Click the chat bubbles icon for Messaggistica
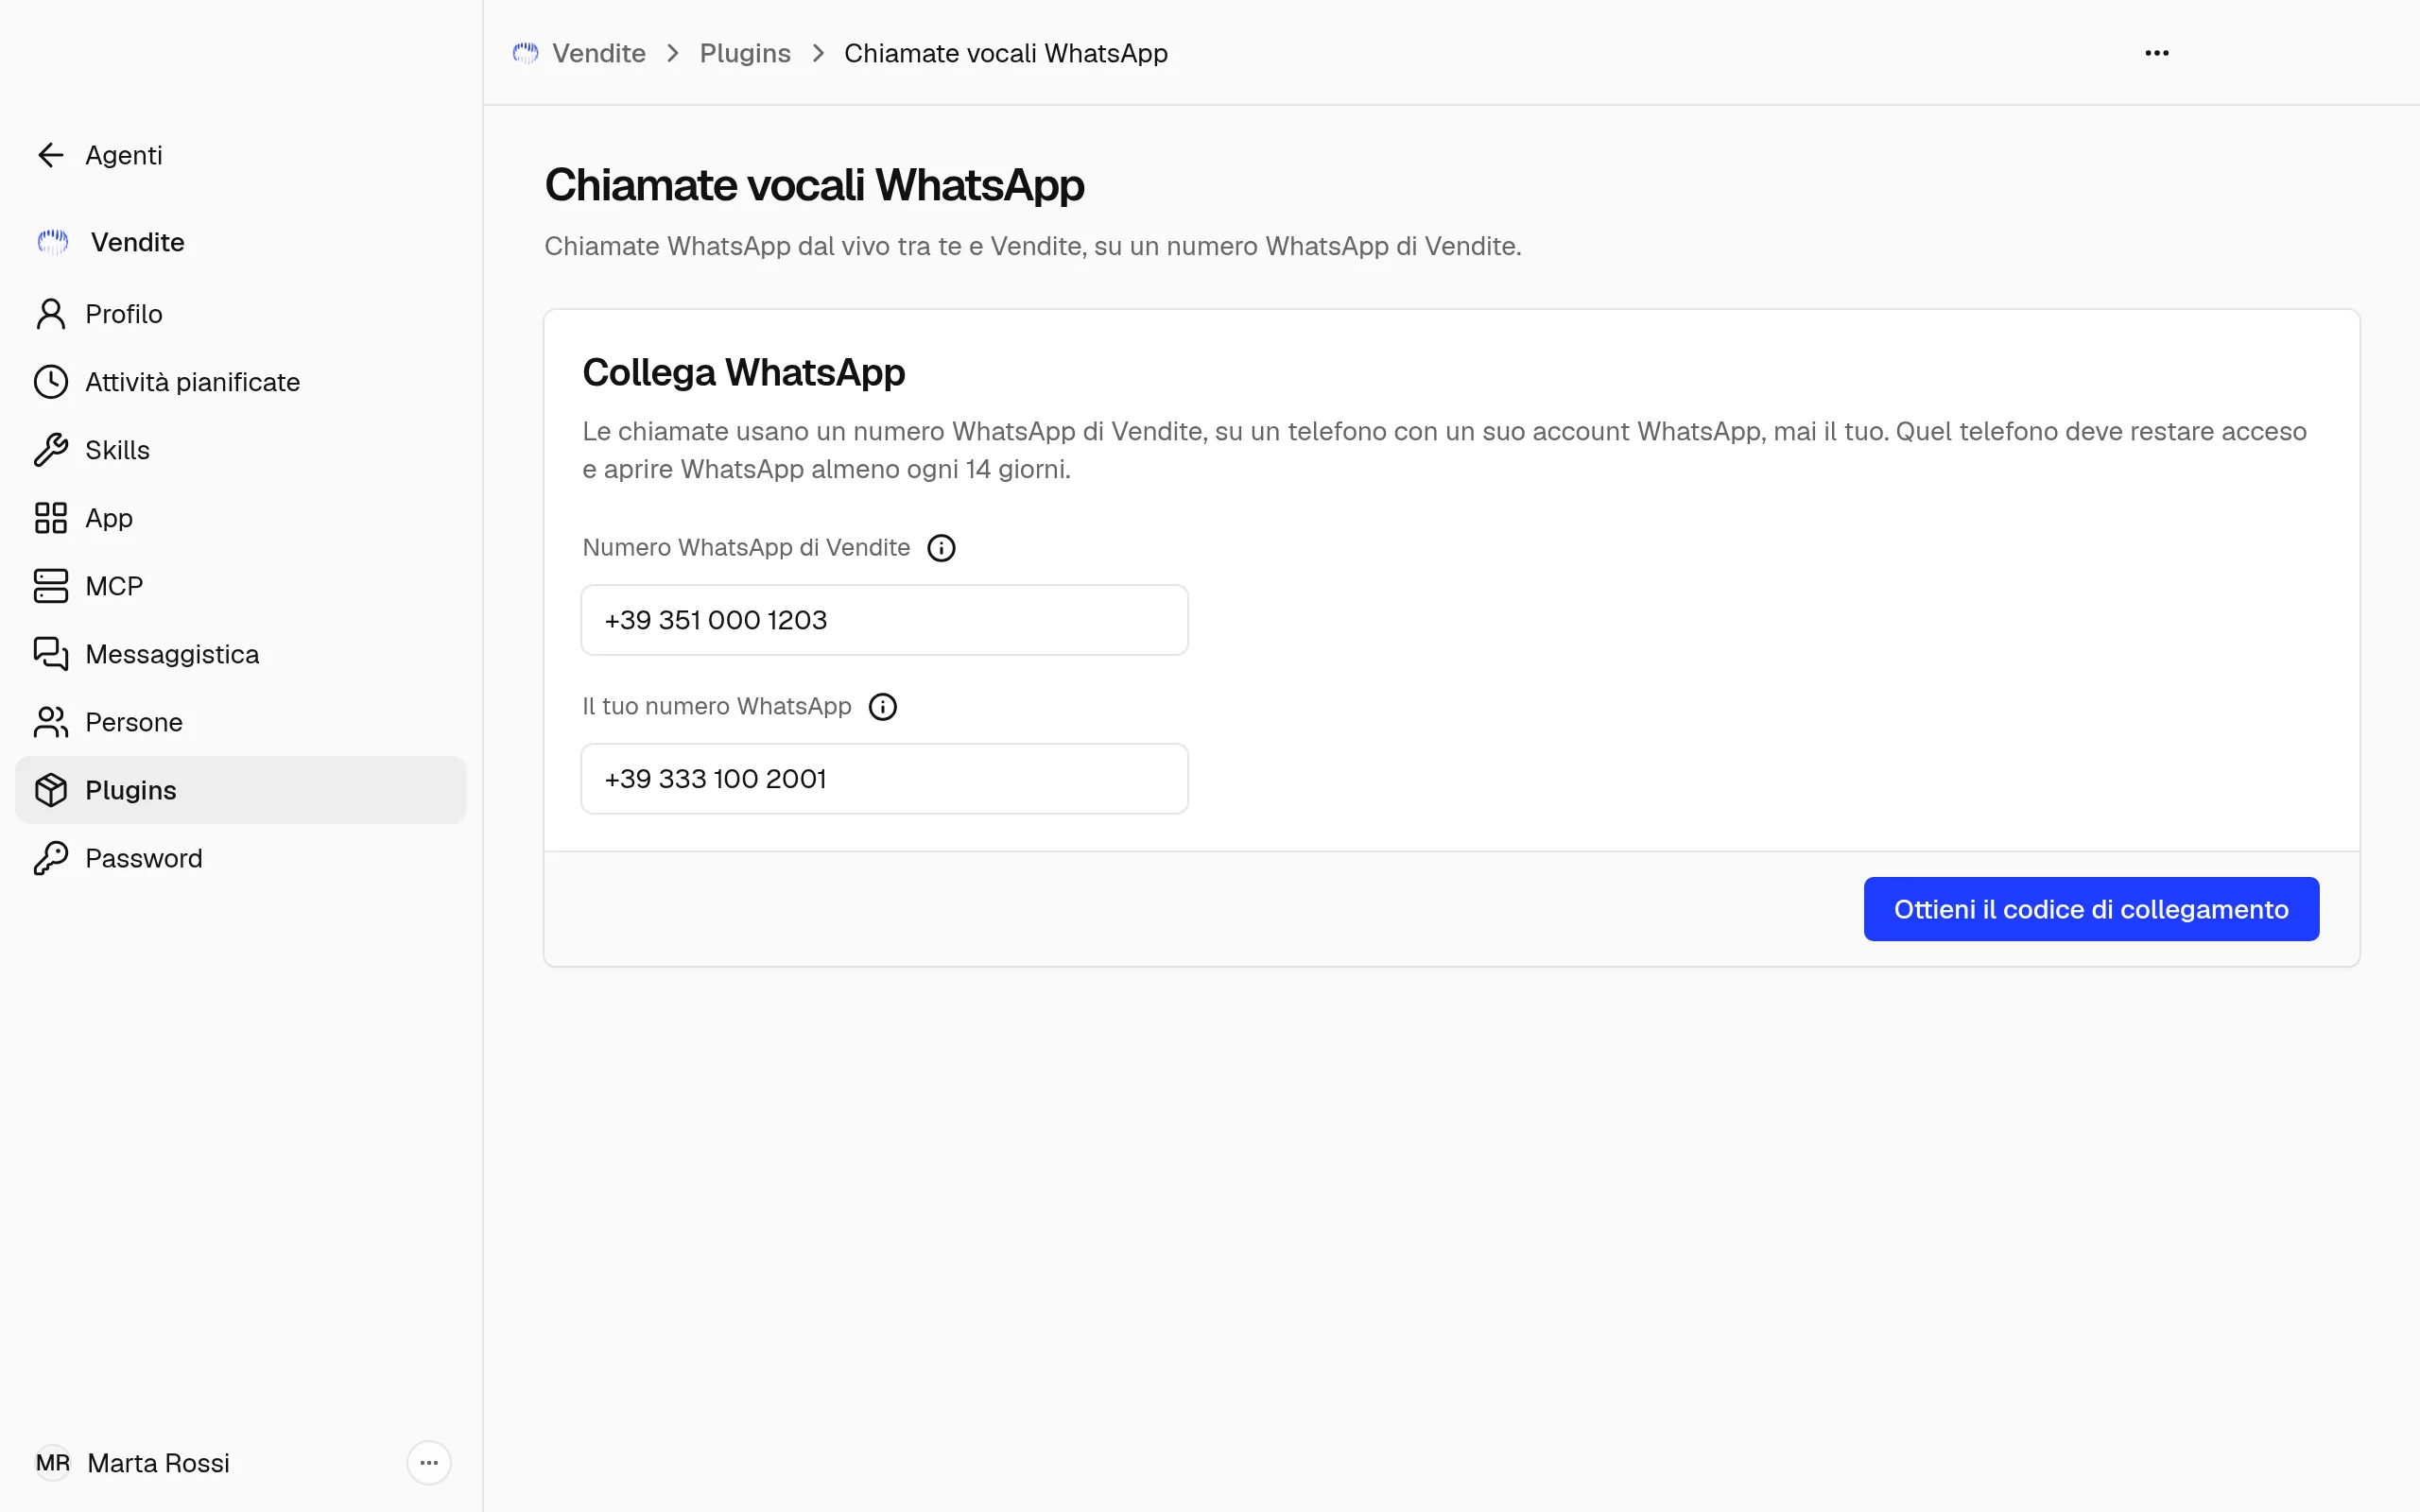This screenshot has width=2420, height=1512. coord(51,654)
